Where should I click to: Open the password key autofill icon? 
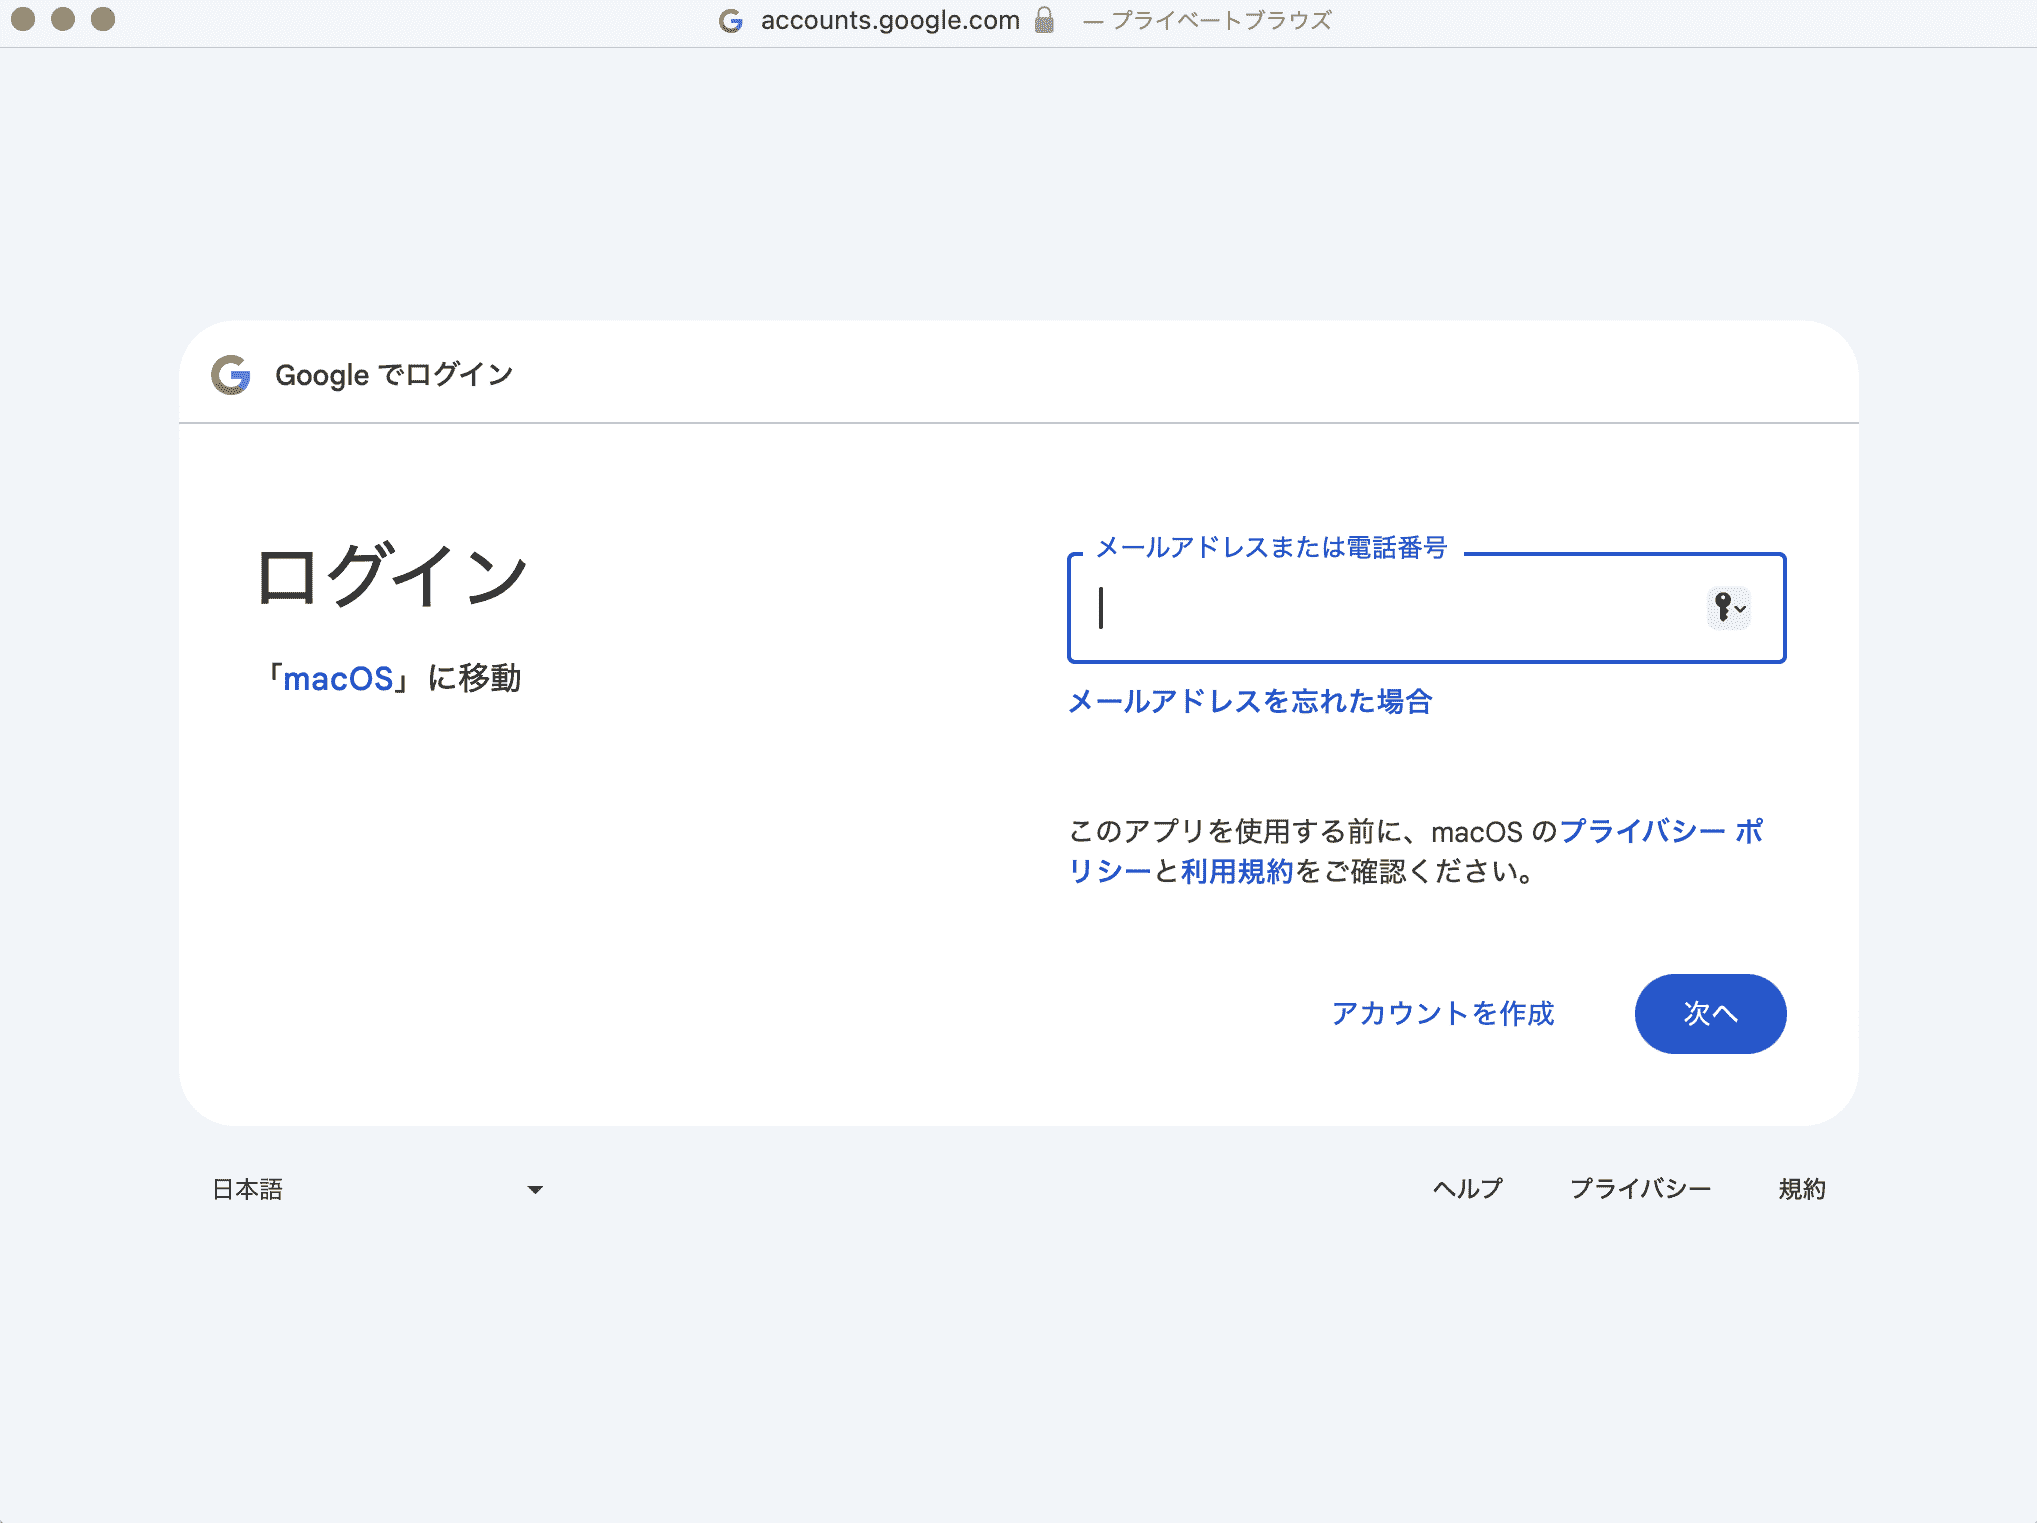tap(1728, 607)
